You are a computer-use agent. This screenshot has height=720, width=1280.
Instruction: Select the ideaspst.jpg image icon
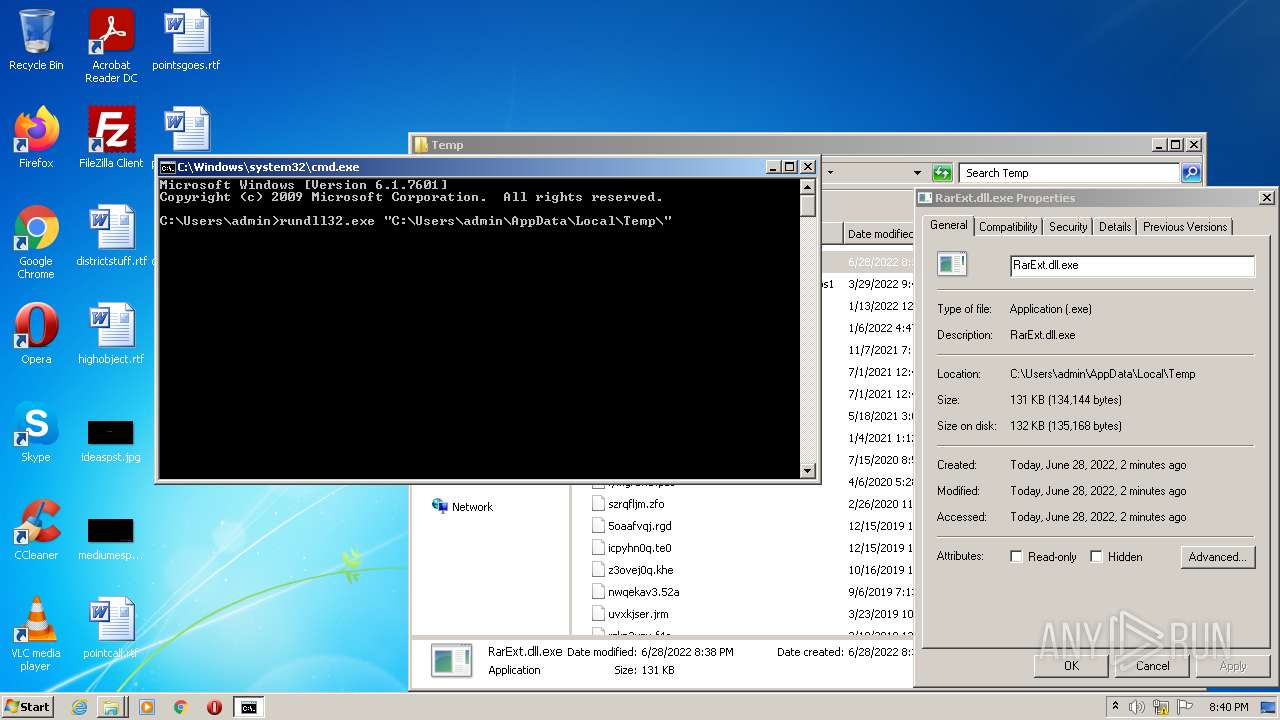[x=111, y=440]
